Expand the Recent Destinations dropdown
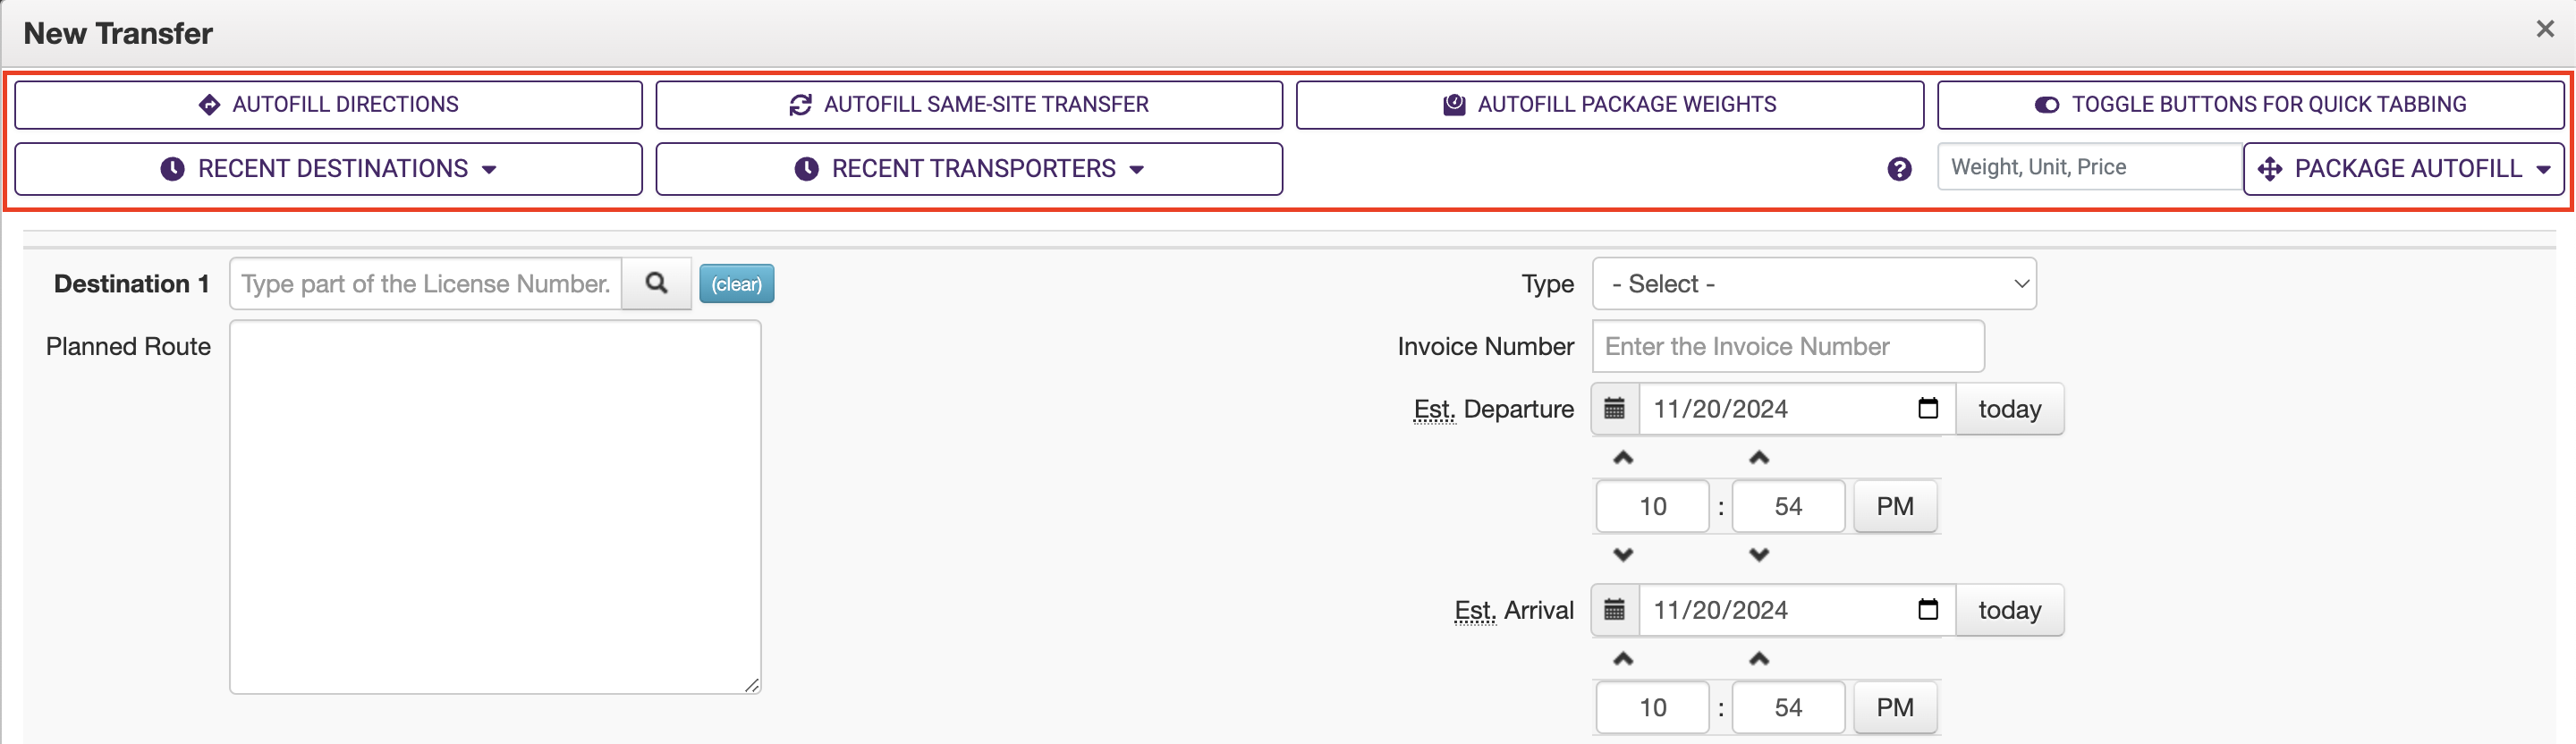2576x744 pixels. tap(328, 169)
